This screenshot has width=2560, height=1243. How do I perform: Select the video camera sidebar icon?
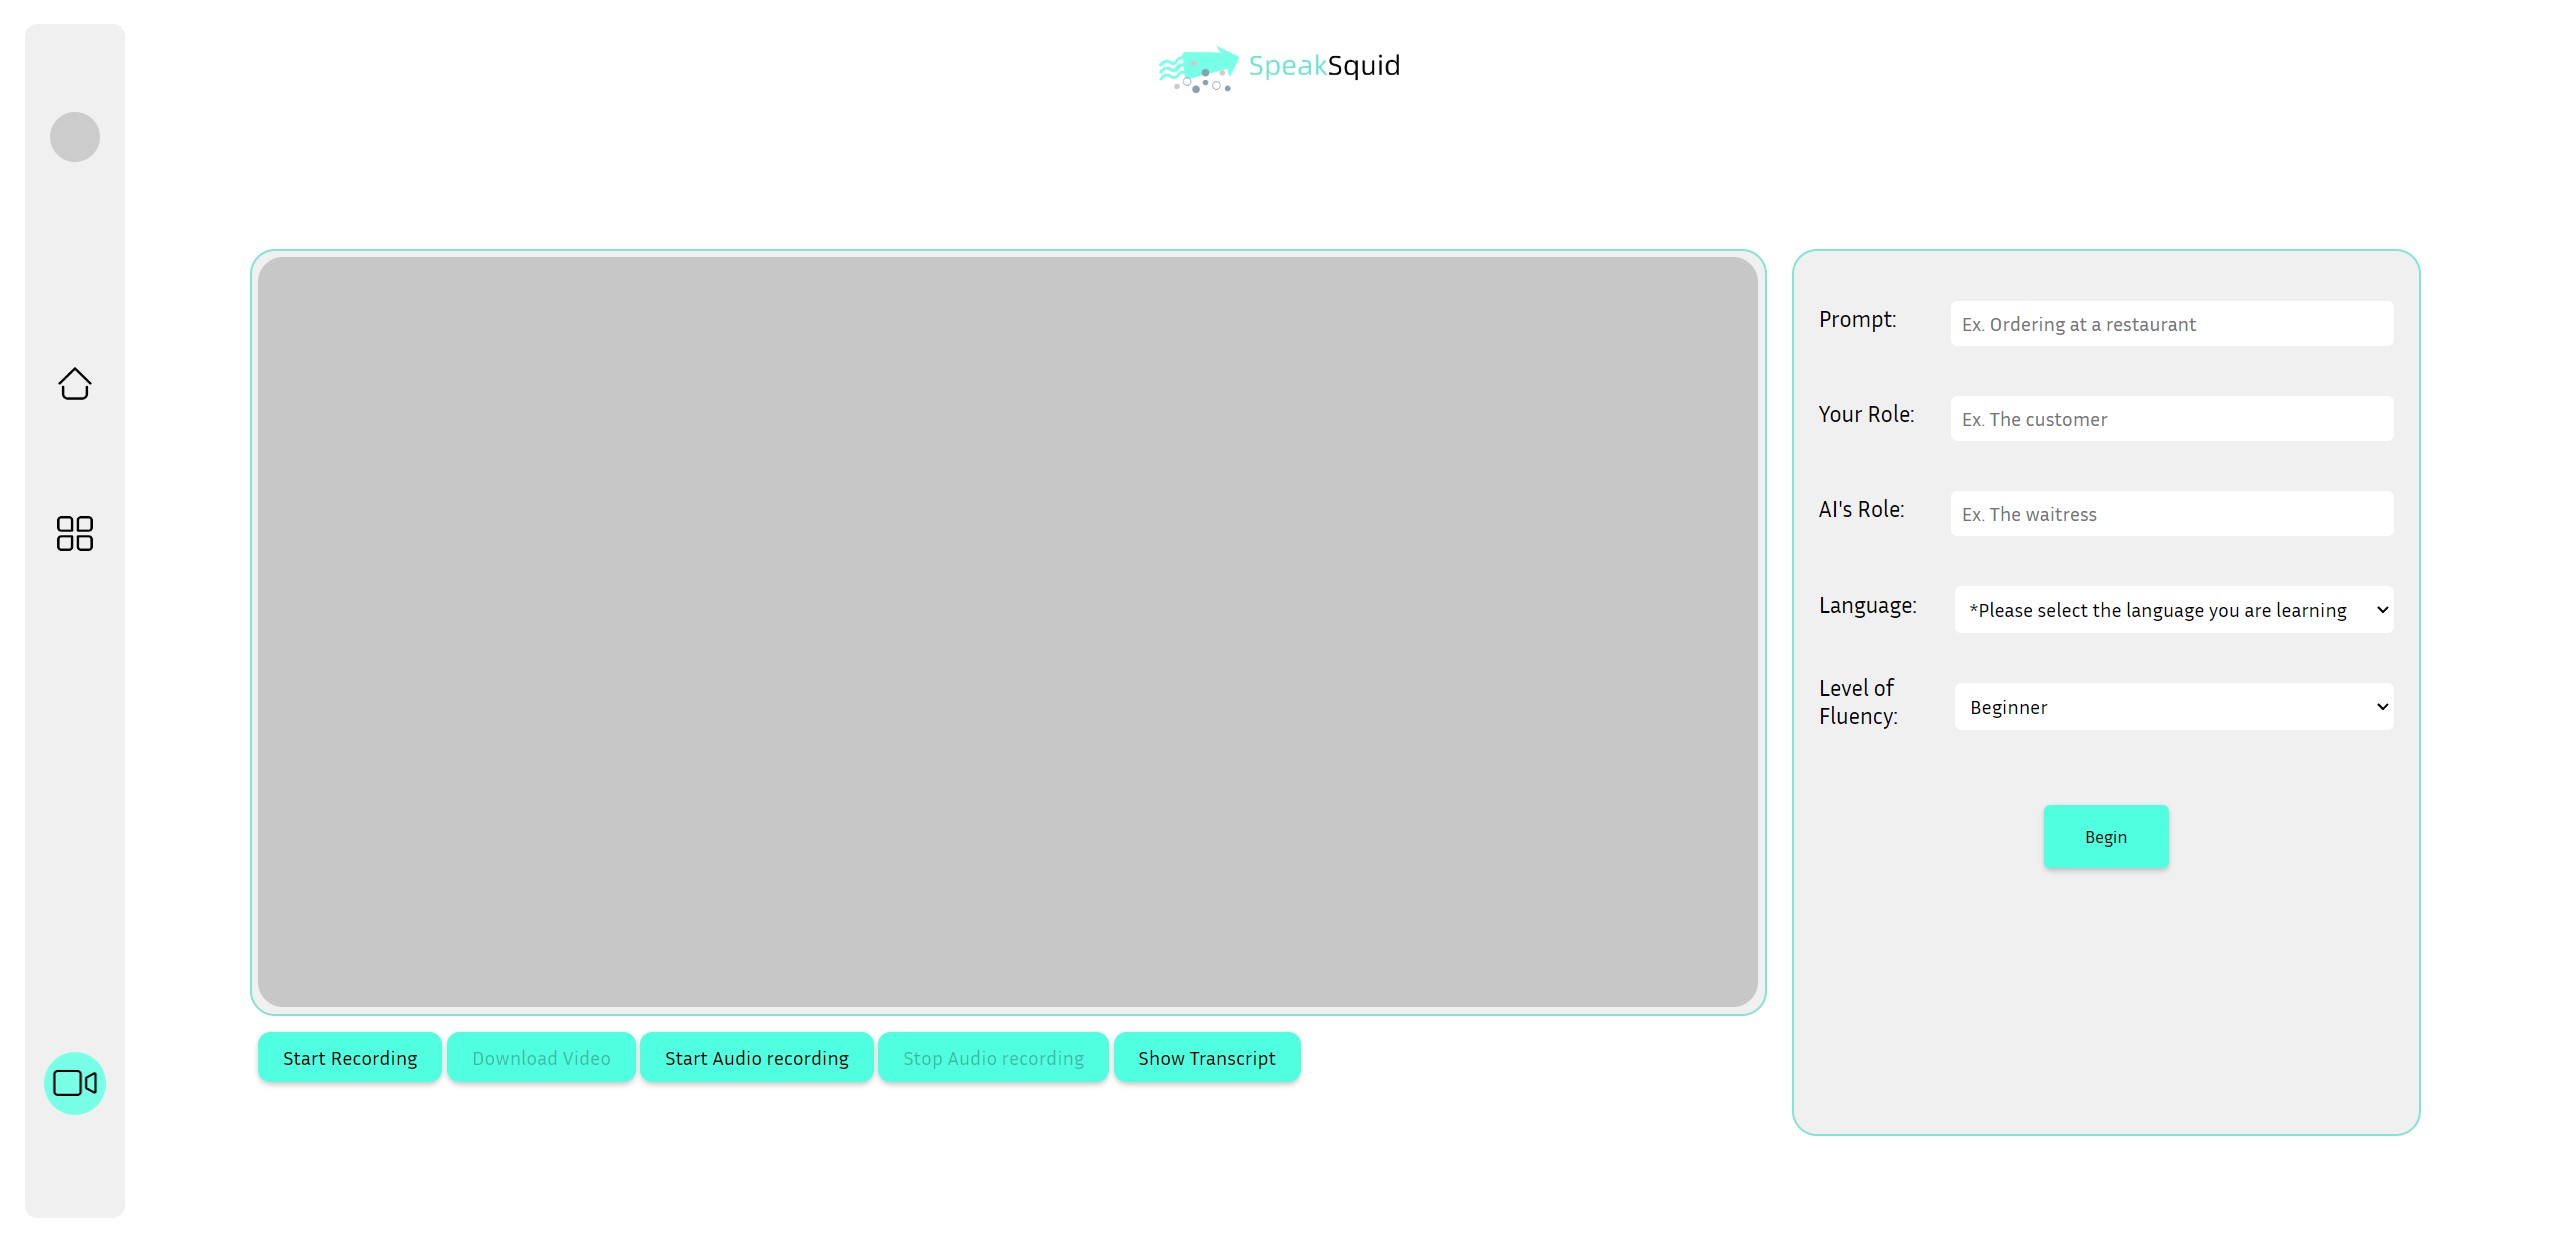[x=75, y=1083]
